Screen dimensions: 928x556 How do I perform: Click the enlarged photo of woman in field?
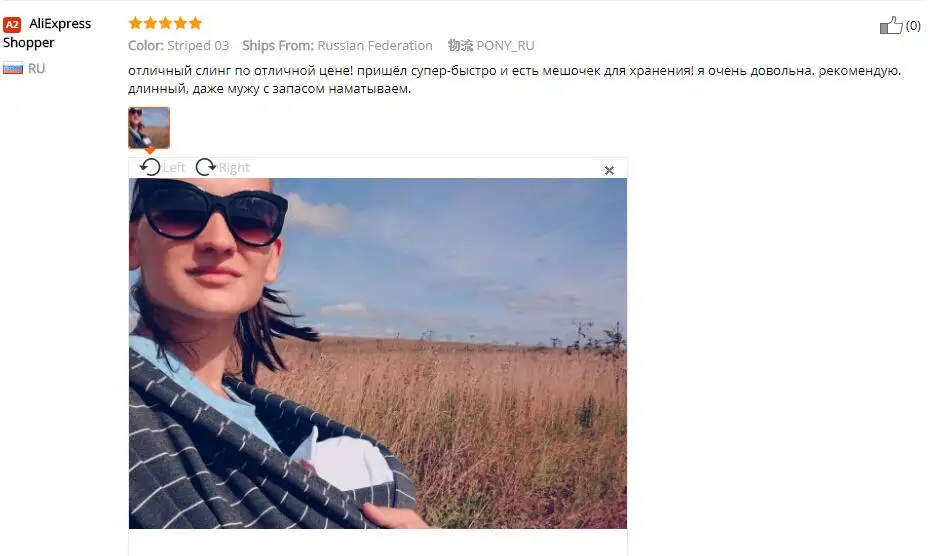point(378,353)
